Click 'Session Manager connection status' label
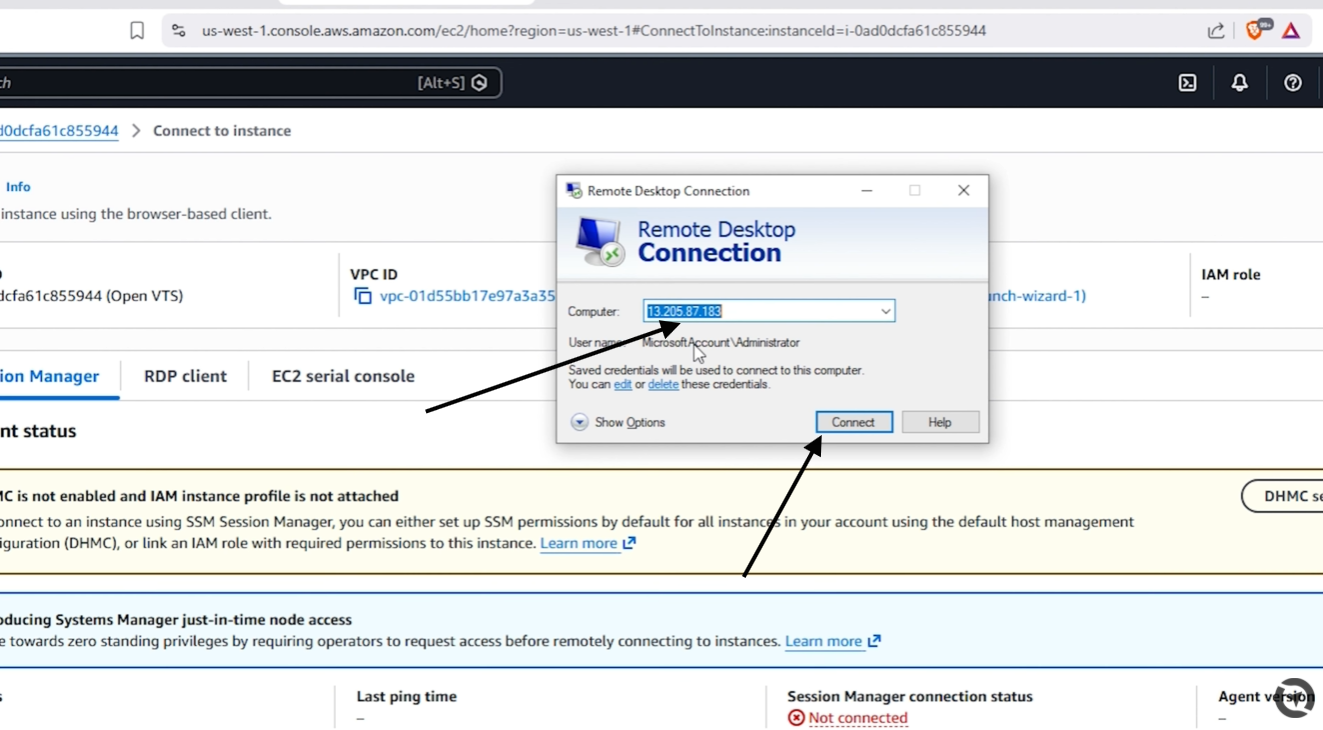The image size is (1323, 730). pos(910,696)
